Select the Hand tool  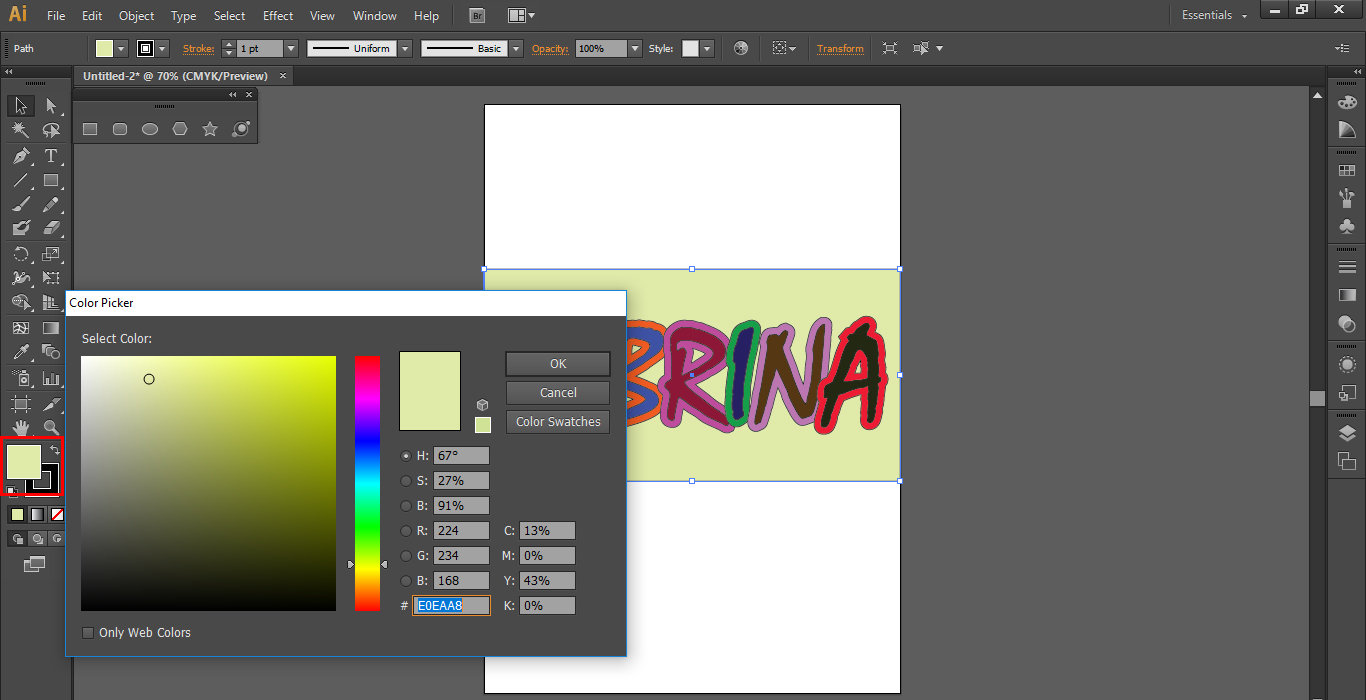(20, 425)
